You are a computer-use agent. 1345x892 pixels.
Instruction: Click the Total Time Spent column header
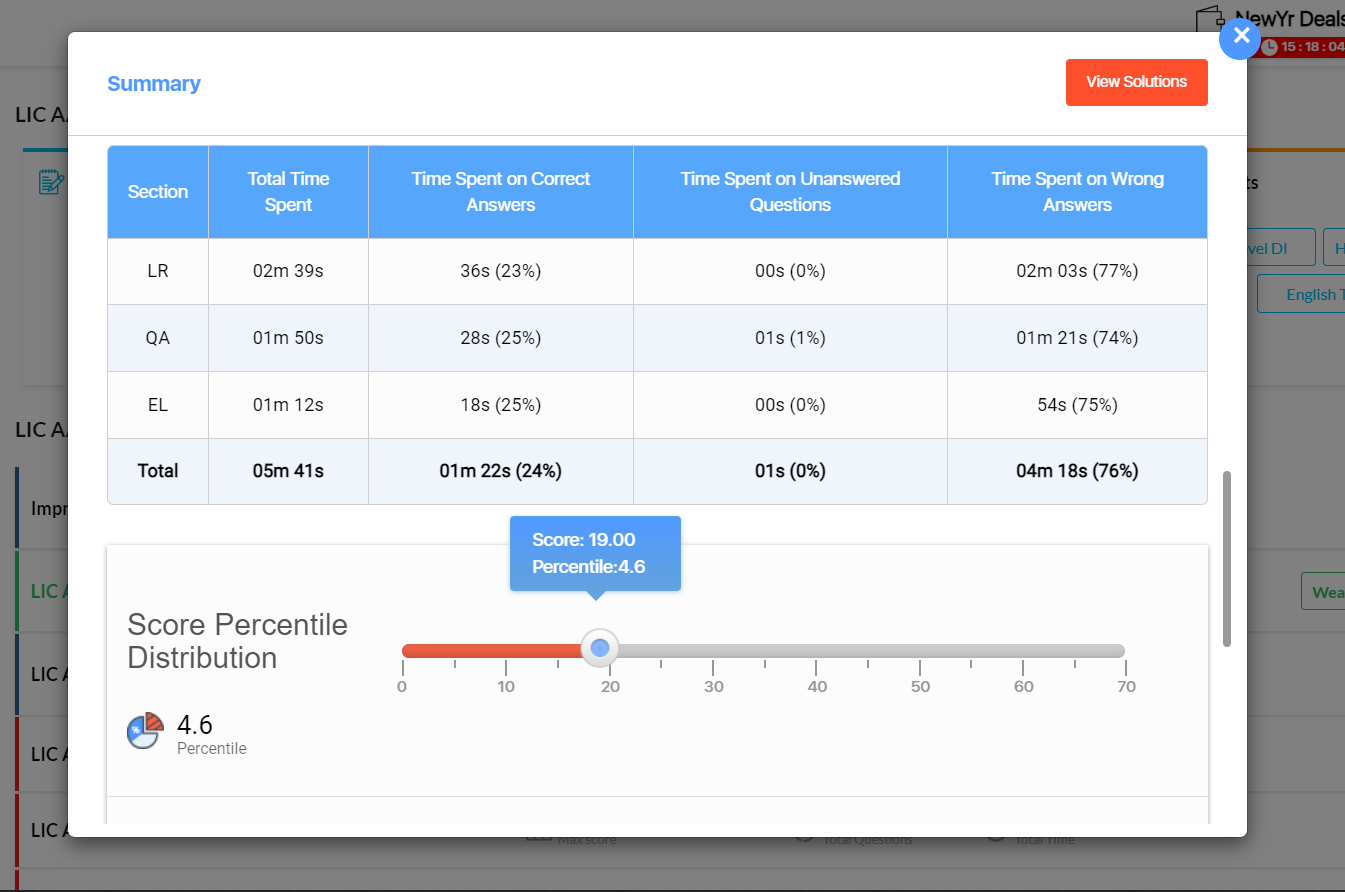[x=288, y=191]
